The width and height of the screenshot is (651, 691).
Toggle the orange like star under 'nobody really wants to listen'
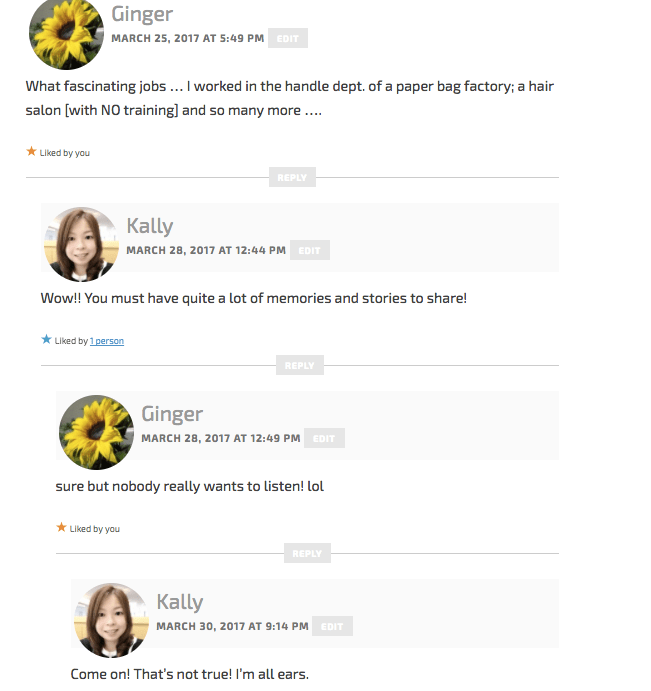(x=61, y=528)
